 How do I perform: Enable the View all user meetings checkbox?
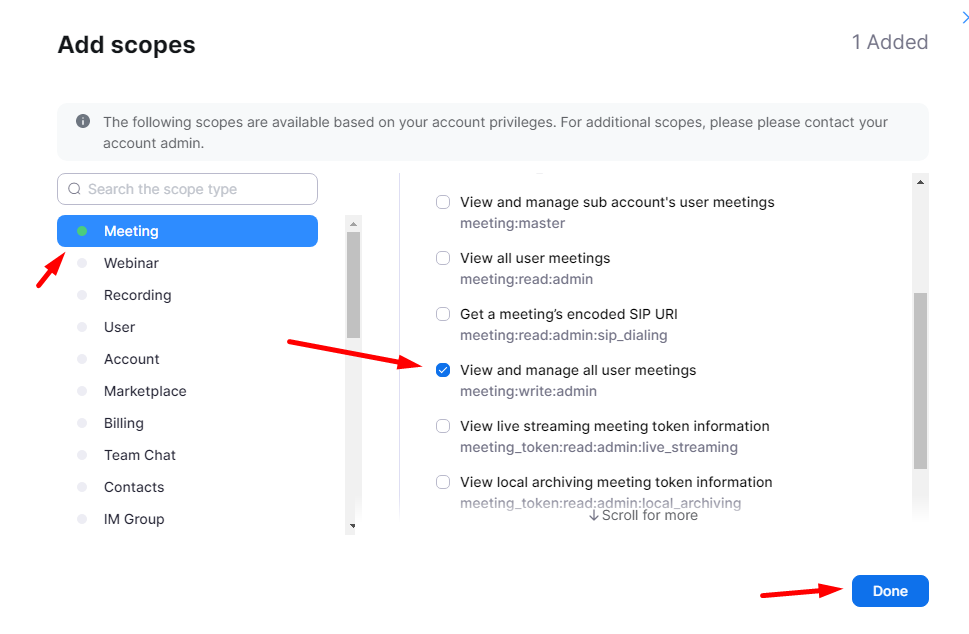443,258
